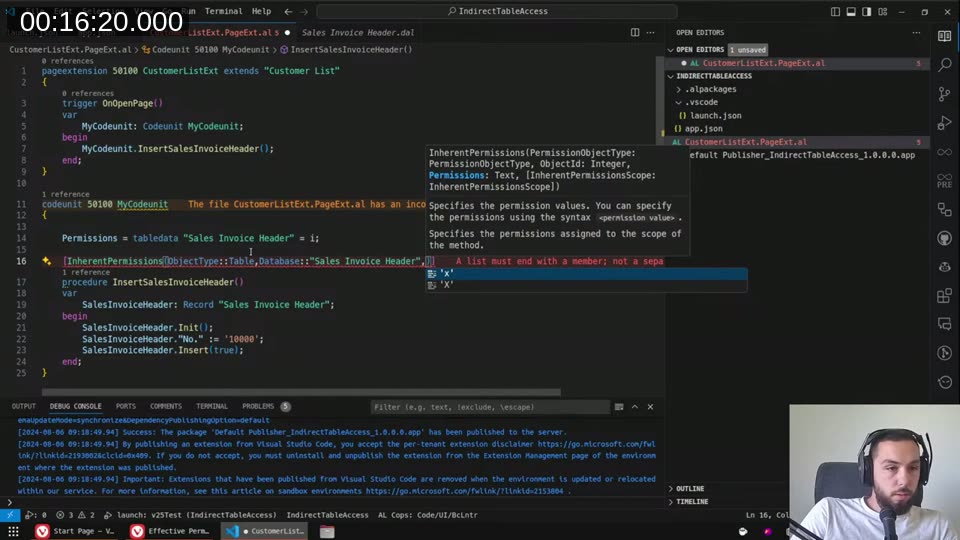Open the Source Control view
The width and height of the screenshot is (960, 540).
click(944, 94)
